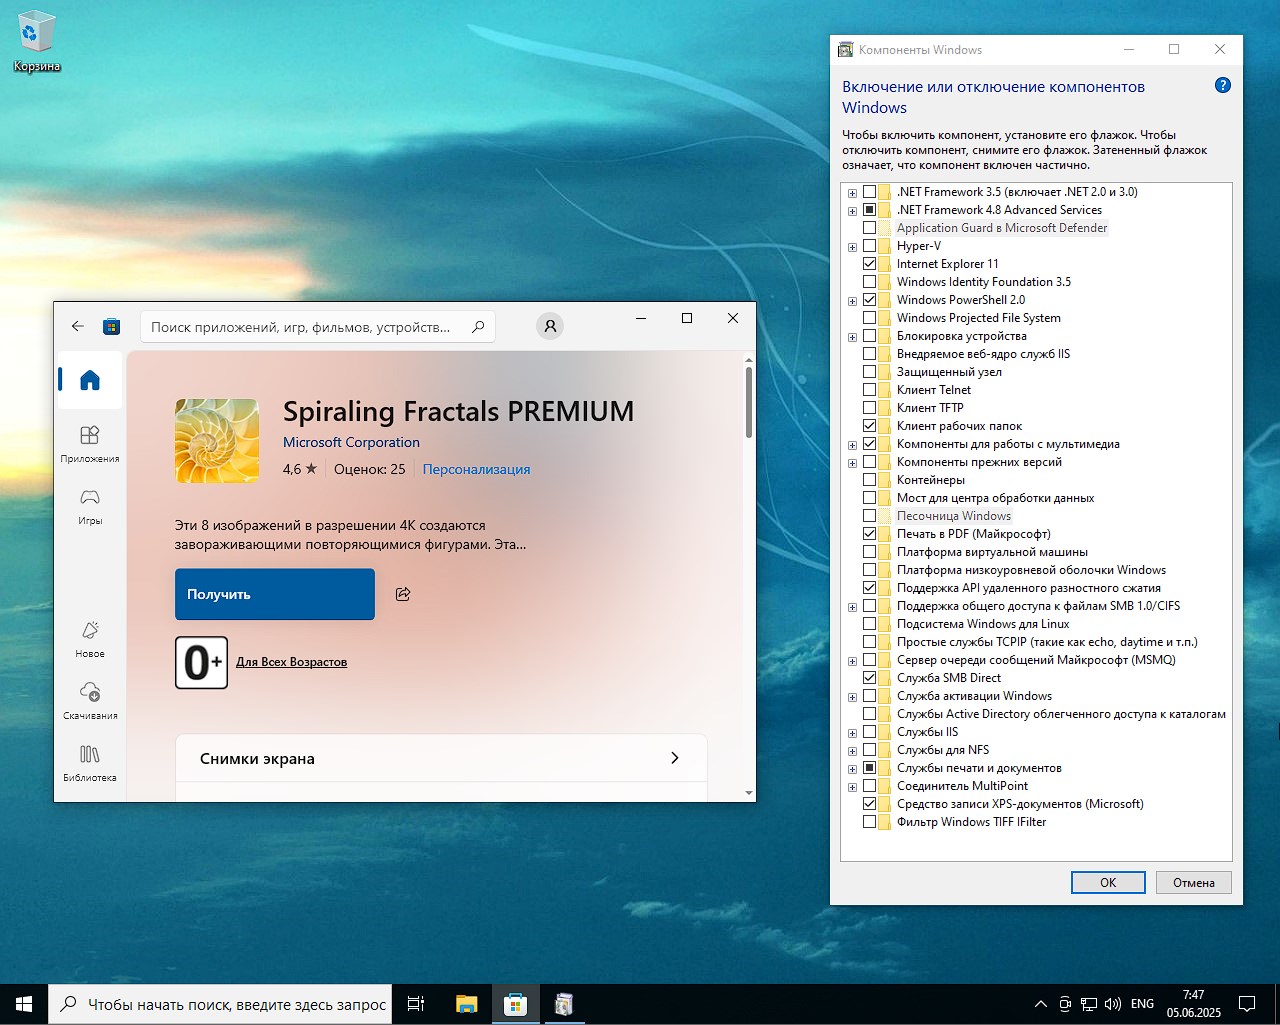Open the Recycle Bin desktop icon
The height and width of the screenshot is (1025, 1280).
point(36,43)
